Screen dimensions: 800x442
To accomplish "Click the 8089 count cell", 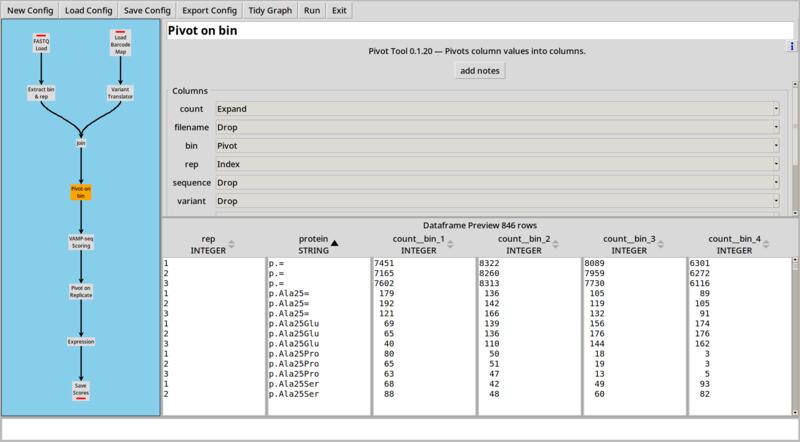I will [x=594, y=263].
